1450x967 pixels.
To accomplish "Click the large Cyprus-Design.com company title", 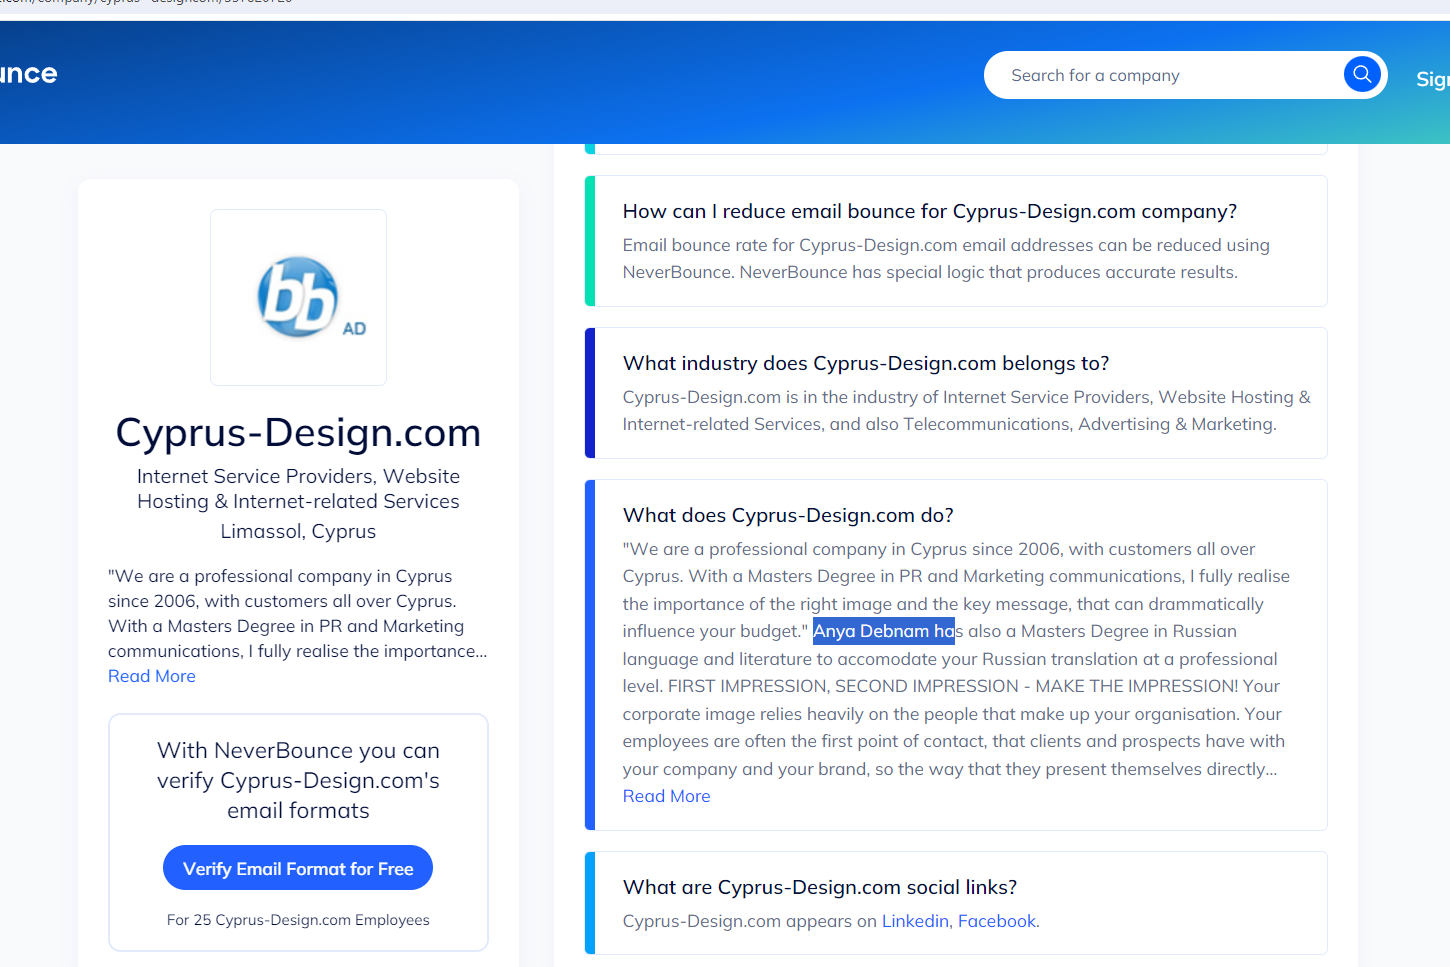I will [x=298, y=433].
